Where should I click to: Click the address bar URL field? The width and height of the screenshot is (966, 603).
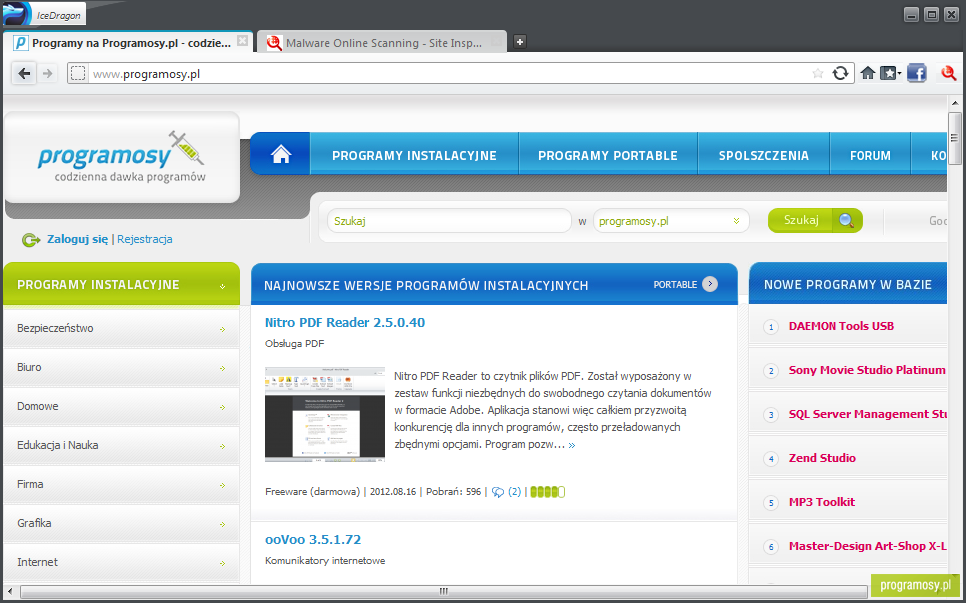click(x=450, y=74)
